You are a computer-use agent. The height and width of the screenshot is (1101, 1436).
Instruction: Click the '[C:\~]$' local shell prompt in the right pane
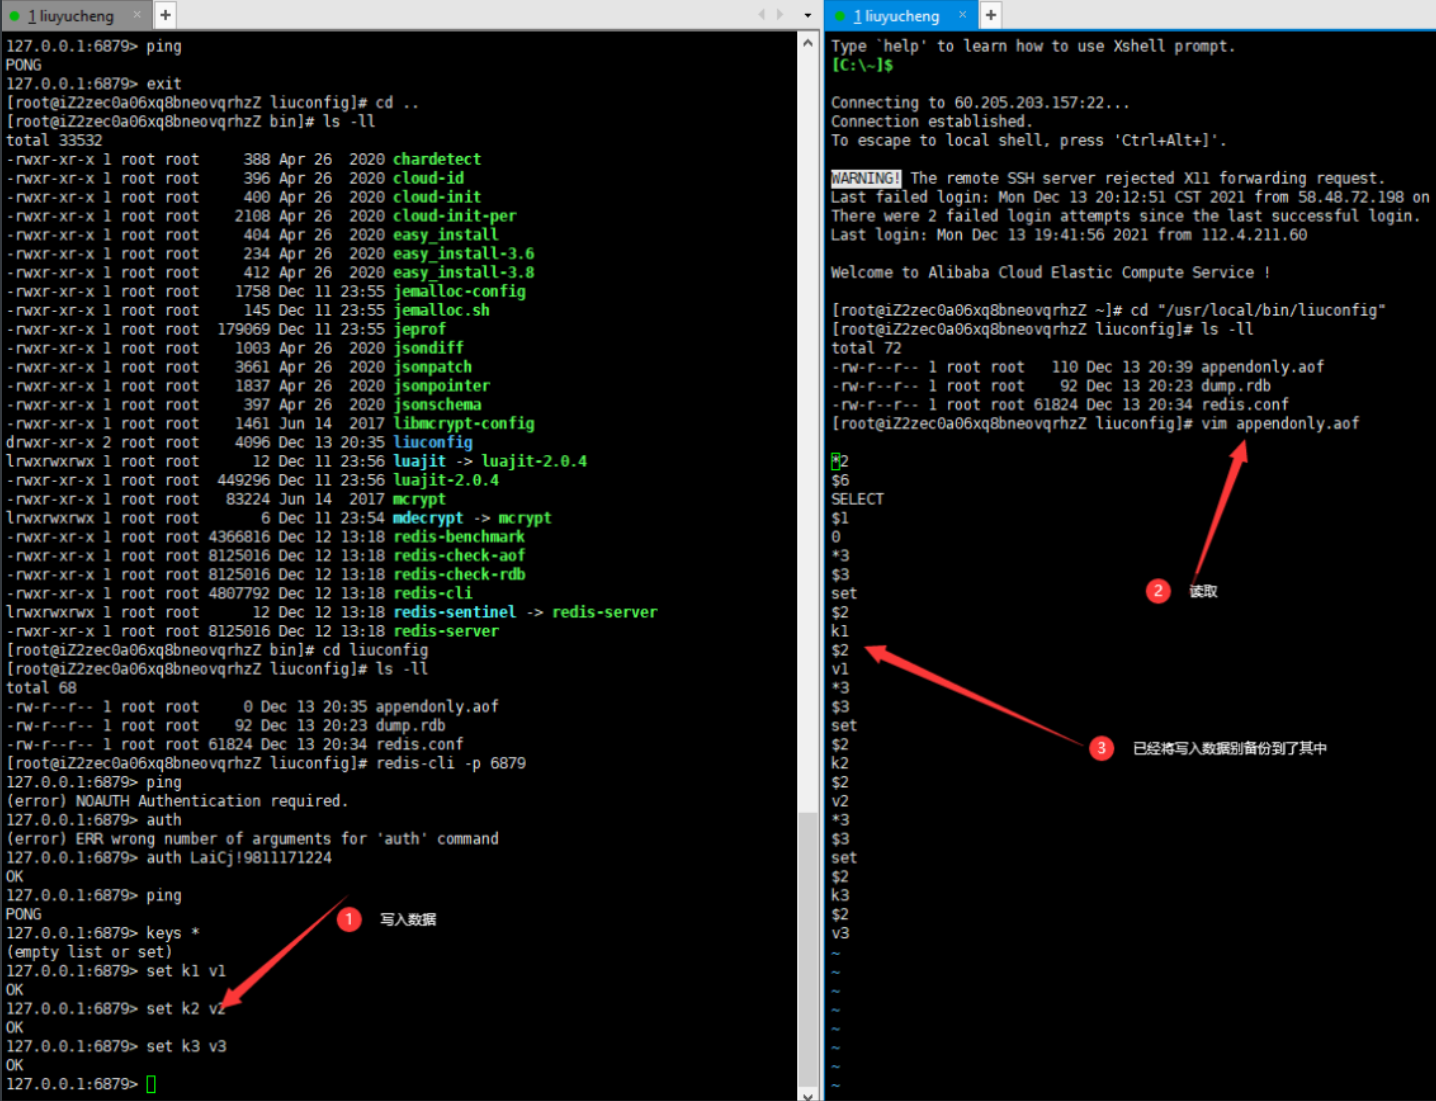point(862,65)
